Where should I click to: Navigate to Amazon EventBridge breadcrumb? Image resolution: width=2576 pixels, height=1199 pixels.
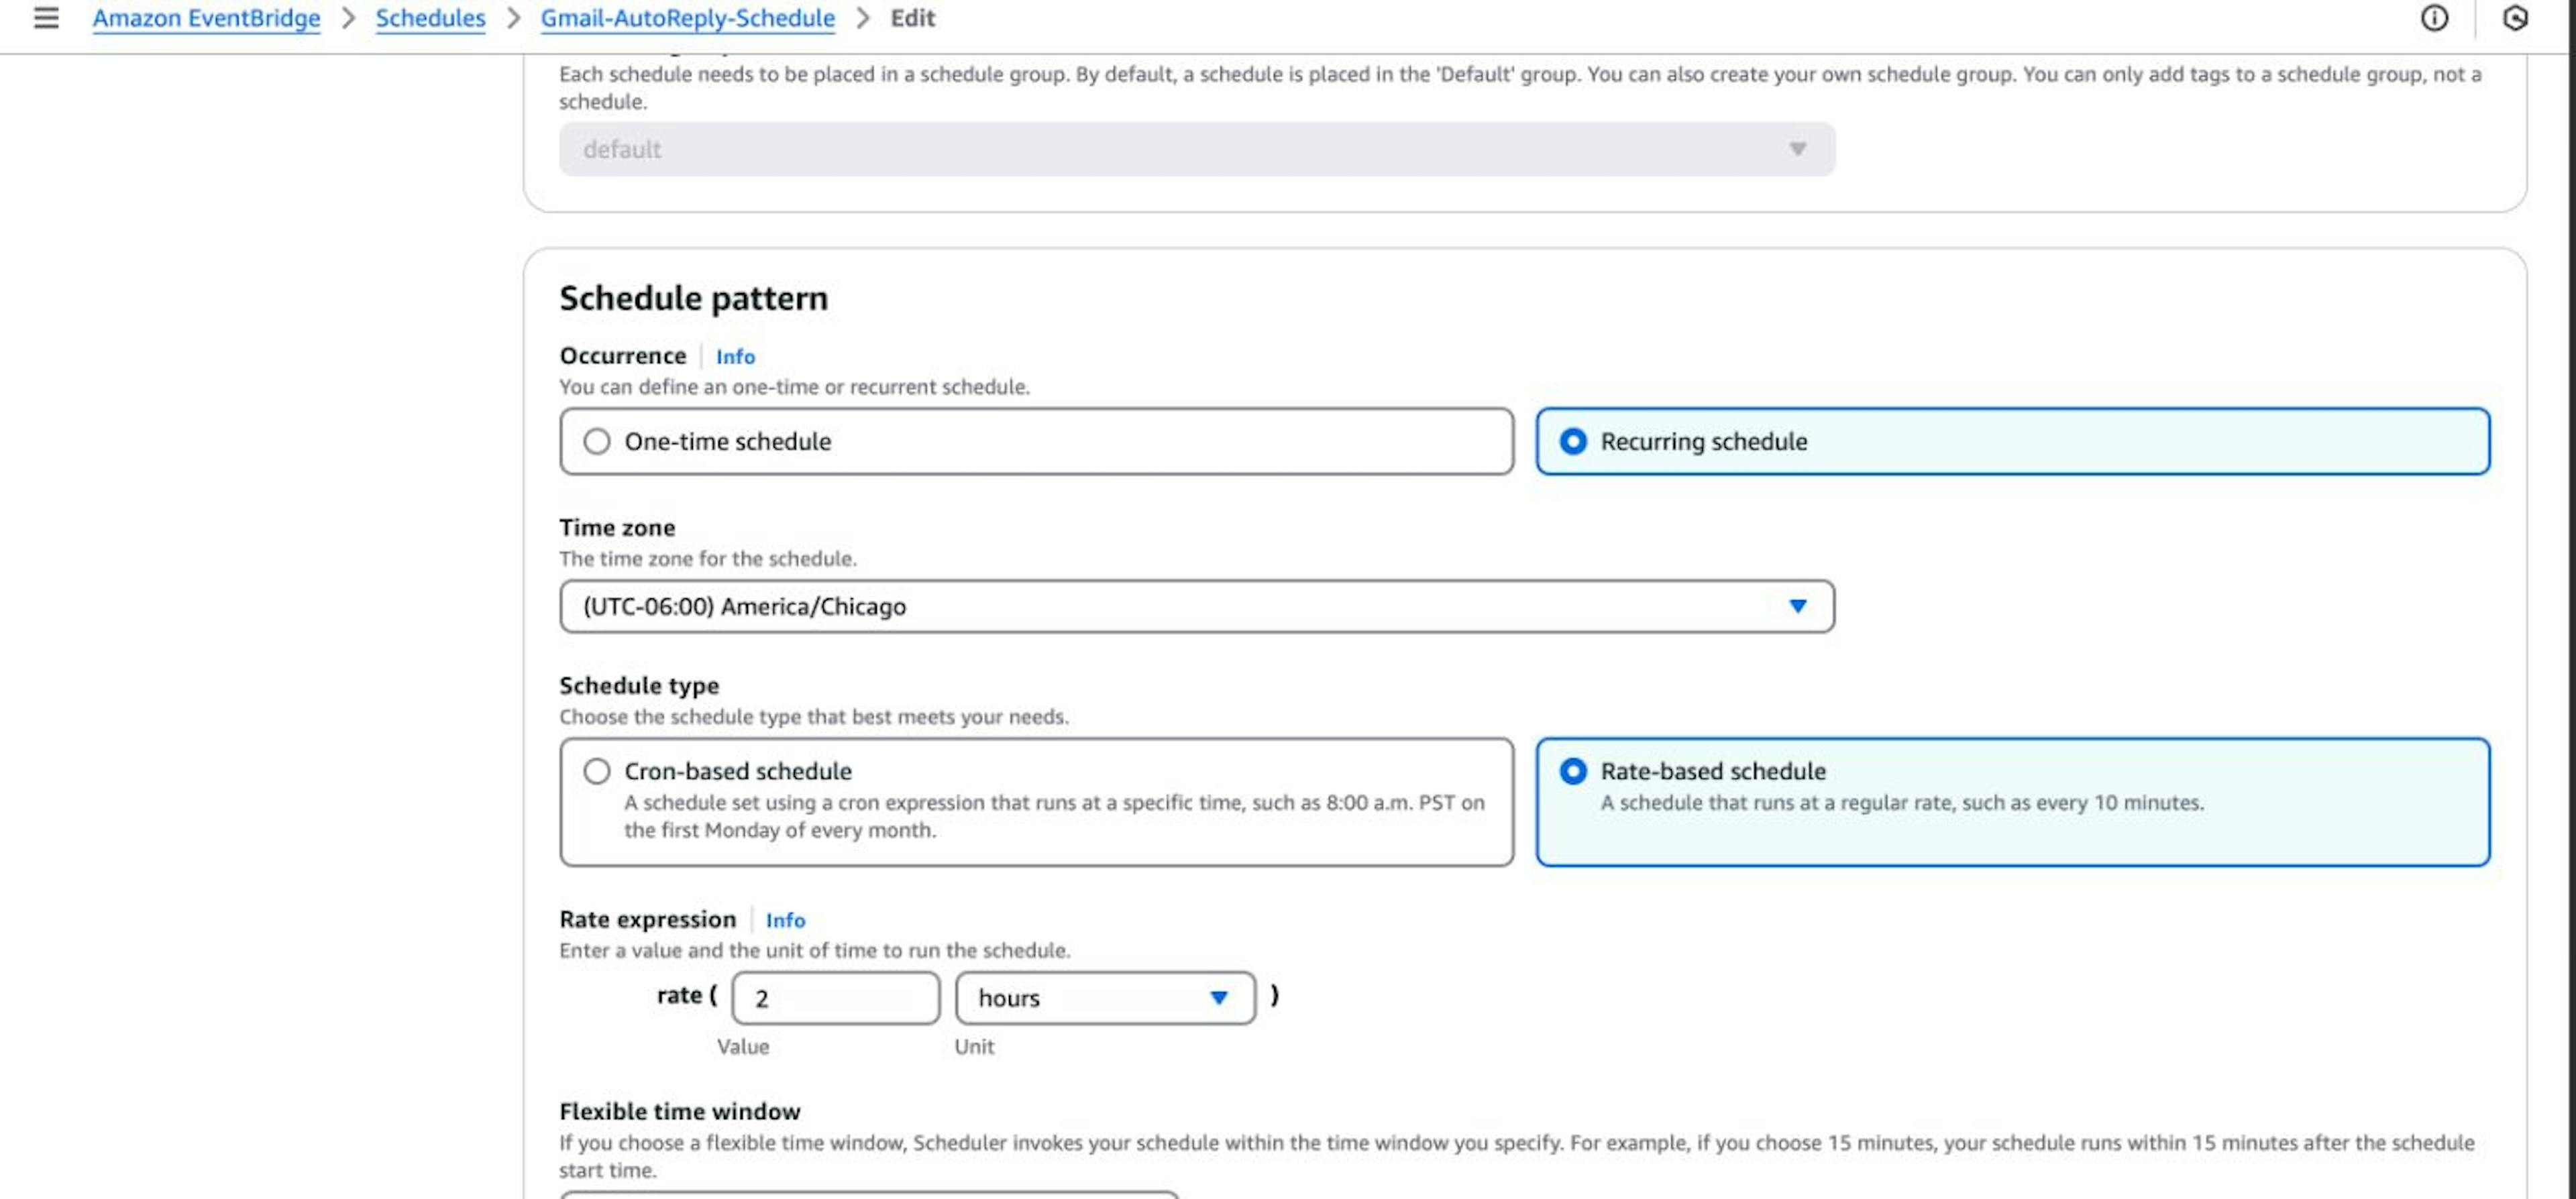206,18
